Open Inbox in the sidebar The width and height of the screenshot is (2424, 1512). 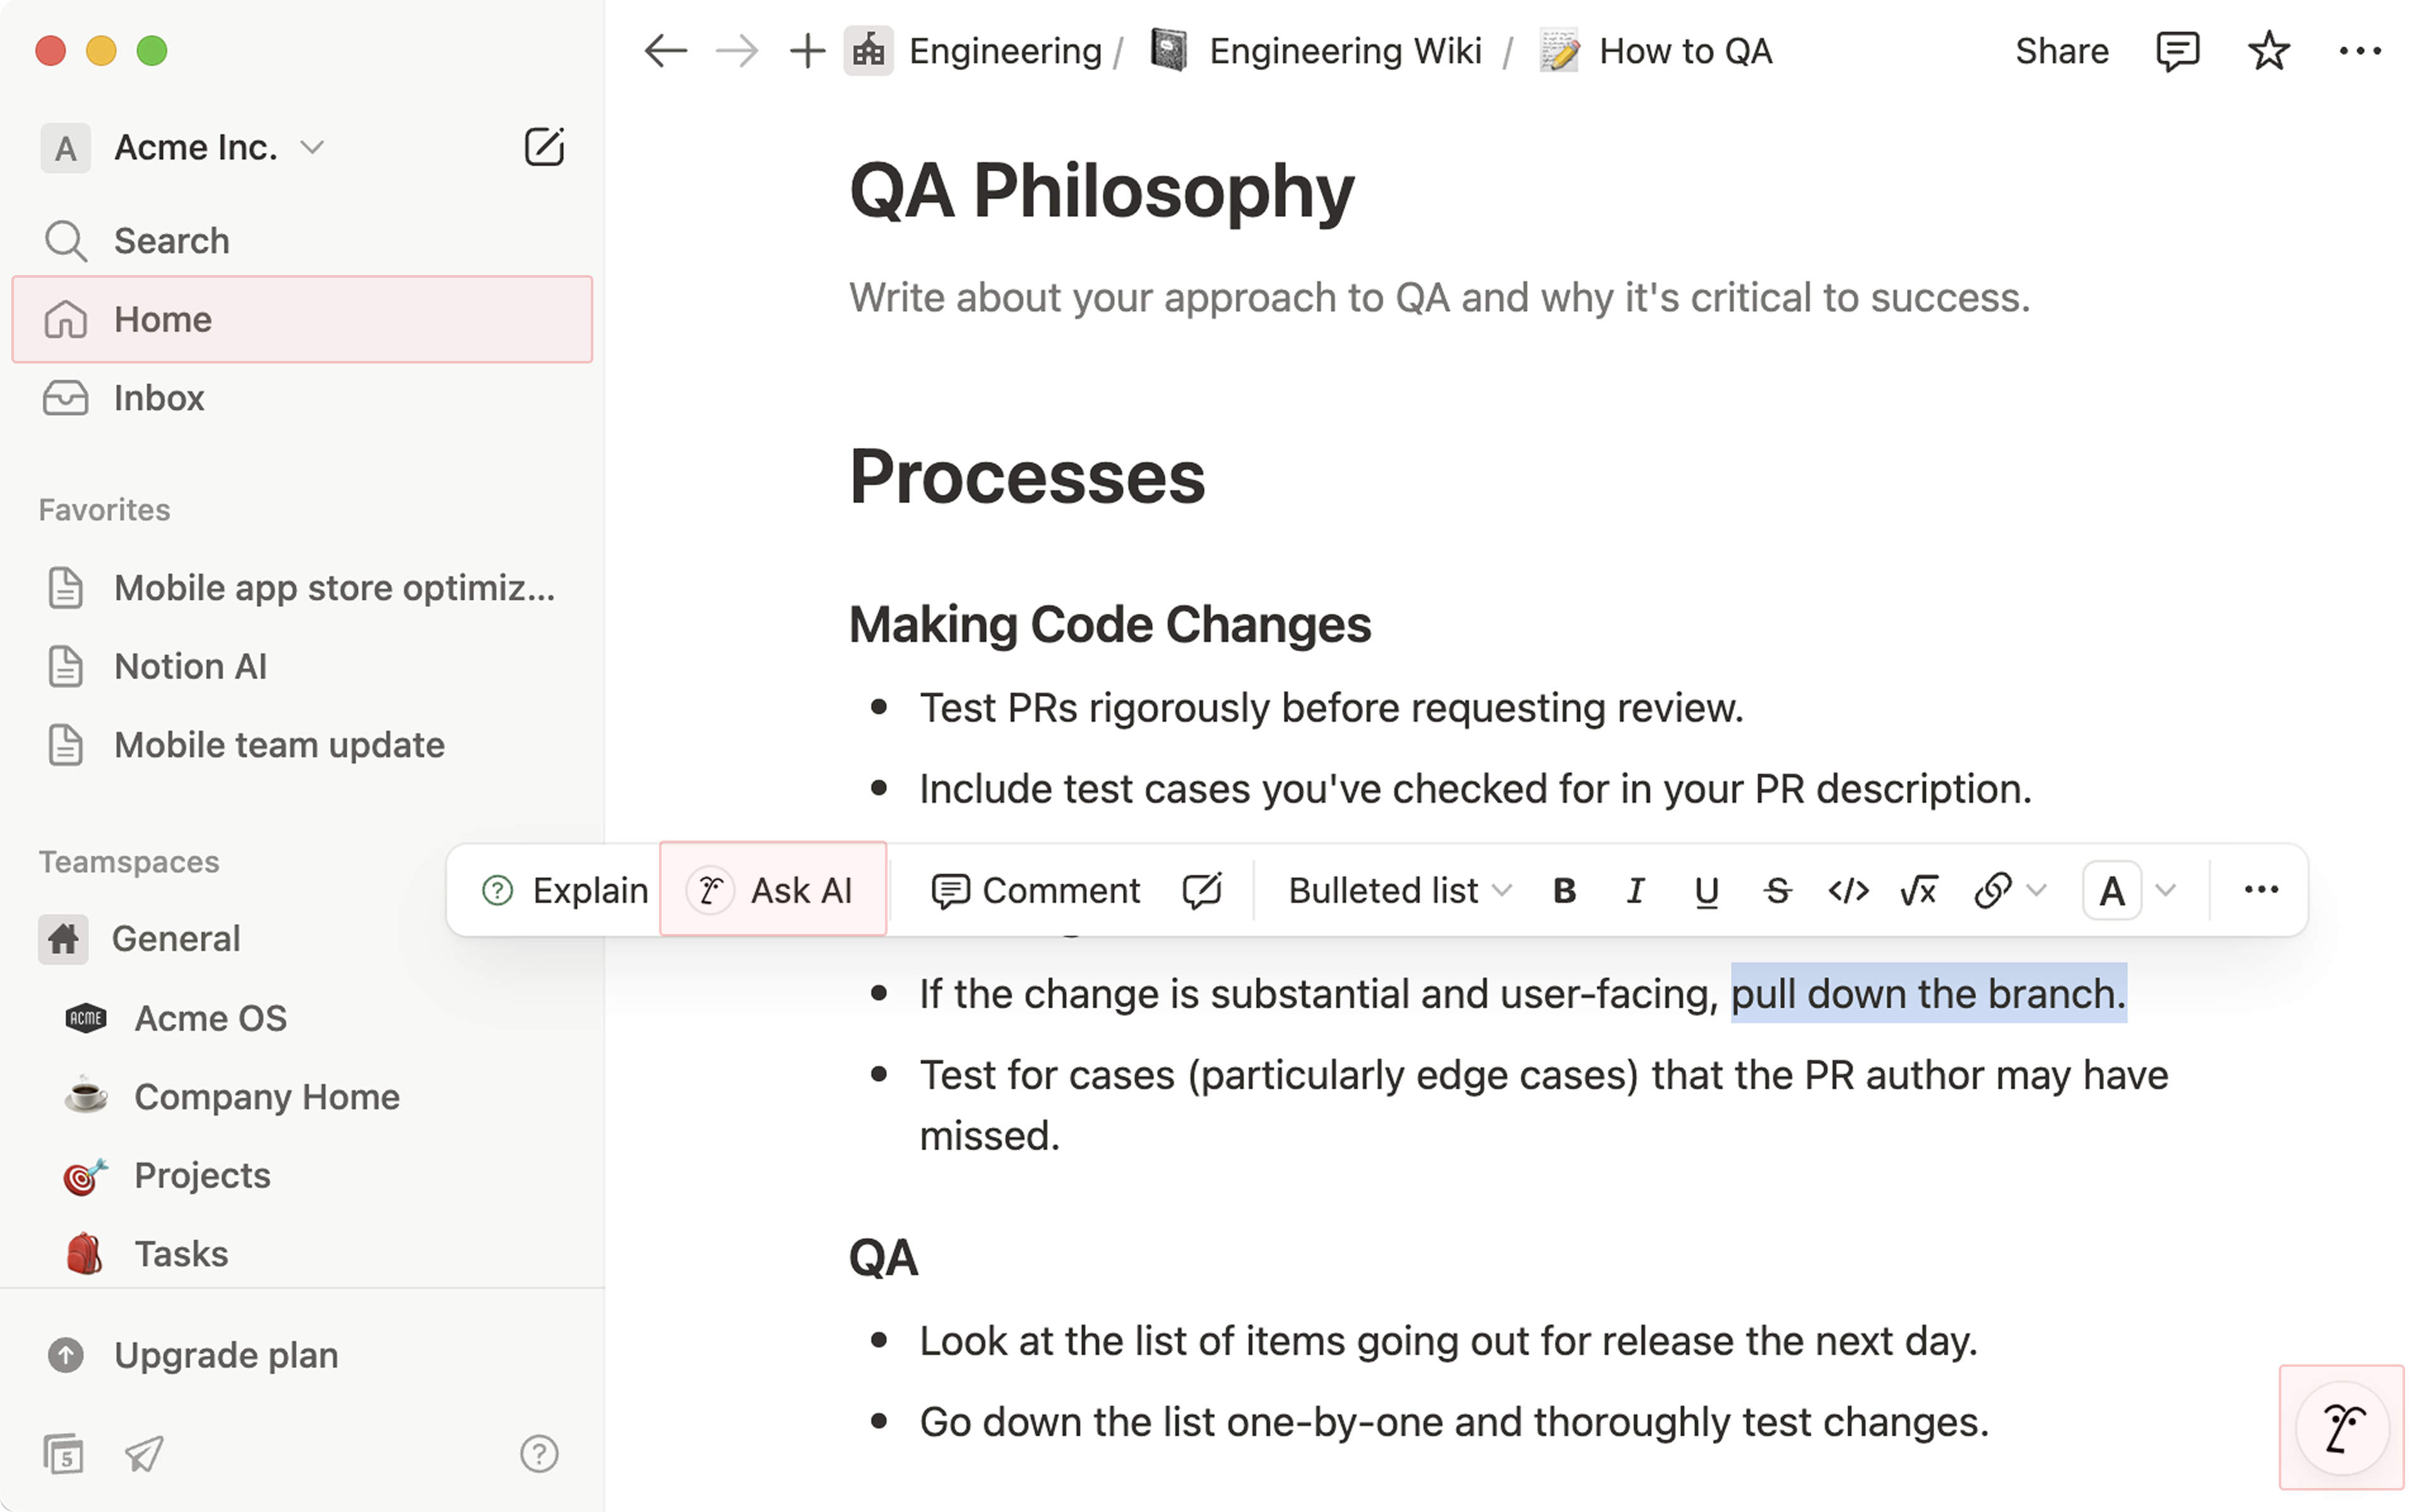tap(158, 398)
